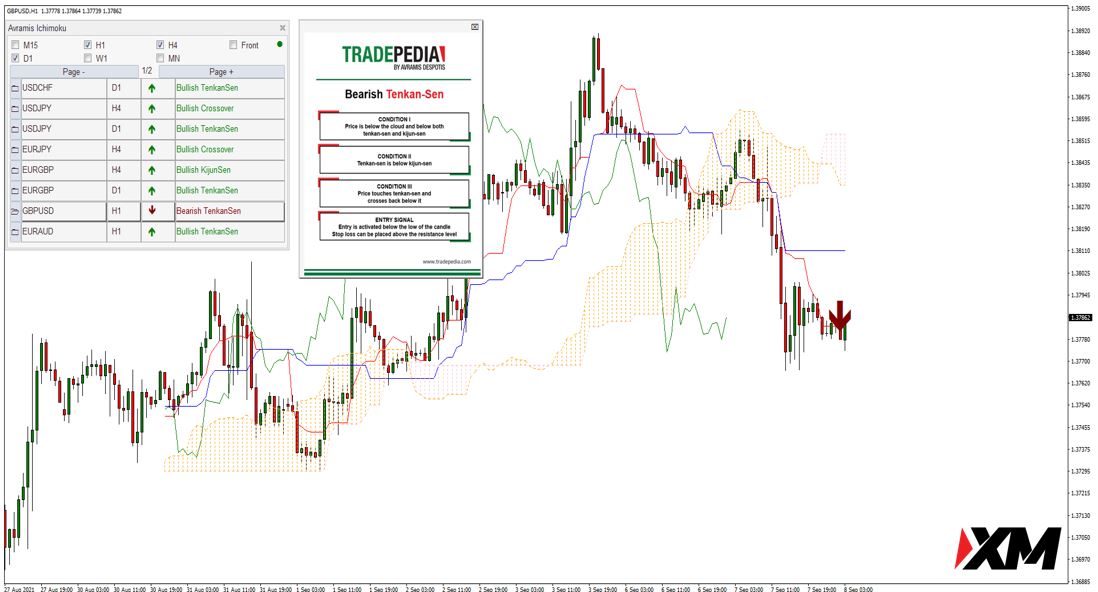1098x592 pixels.
Task: Click the green up arrow in USDJPY H4 row
Action: coord(152,109)
